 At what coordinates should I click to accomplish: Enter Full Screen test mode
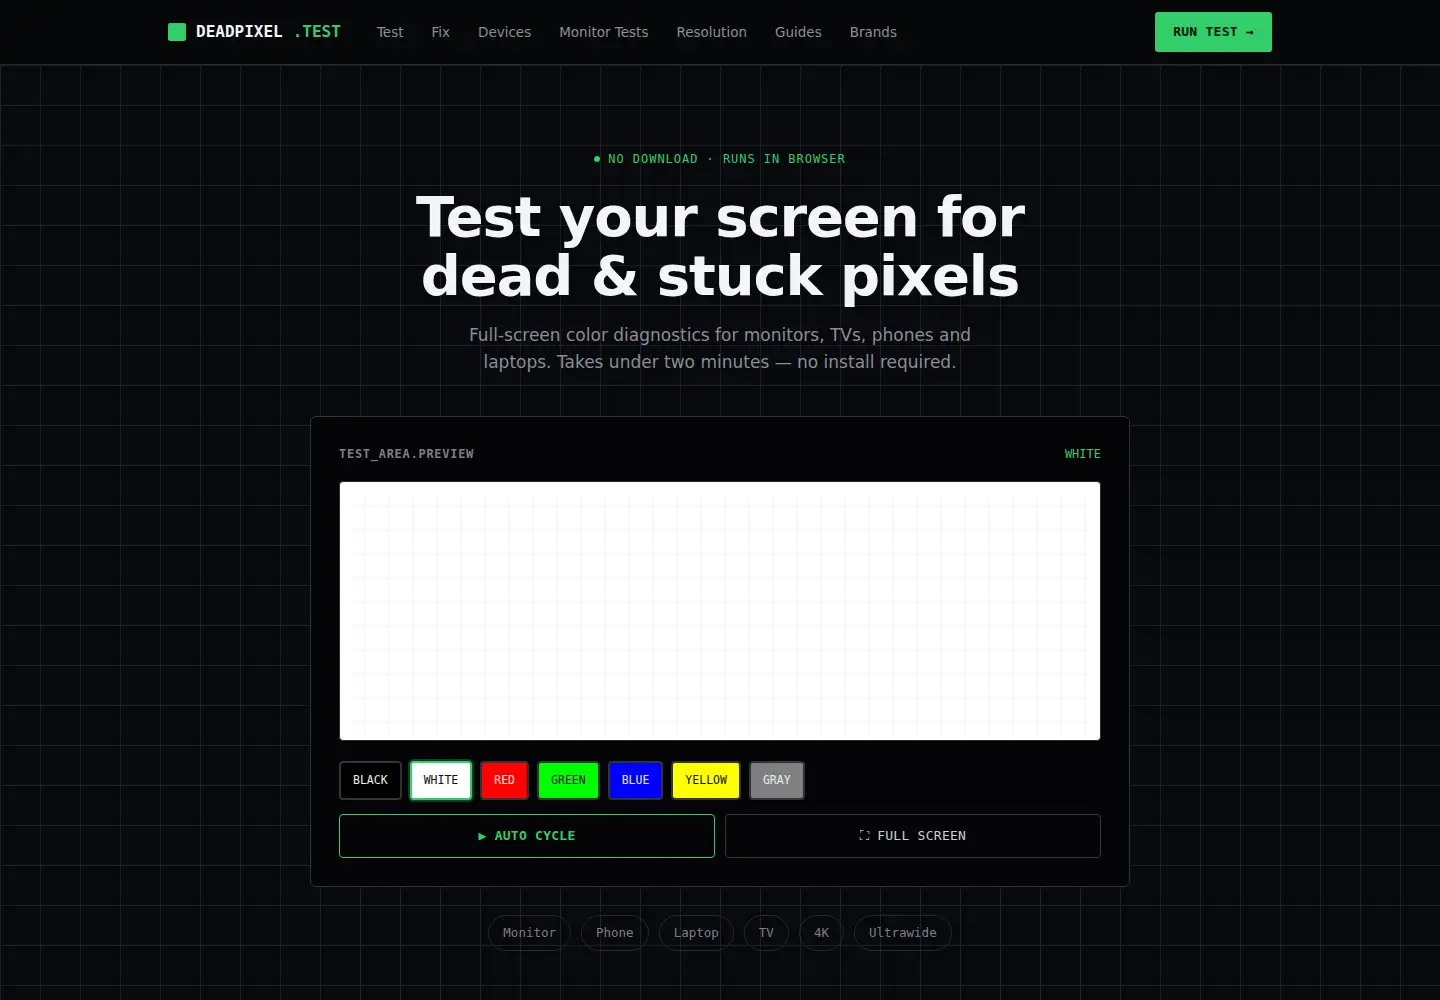coord(913,836)
